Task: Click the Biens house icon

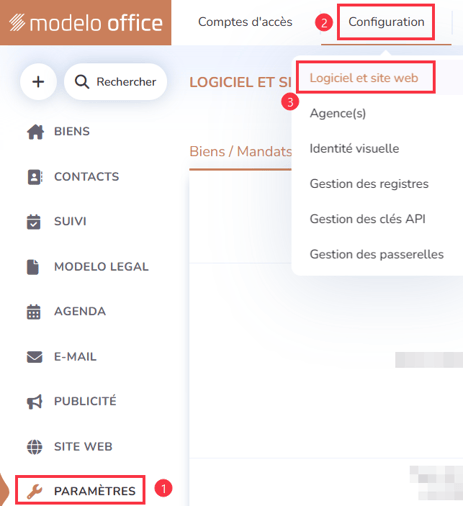Action: [35, 131]
